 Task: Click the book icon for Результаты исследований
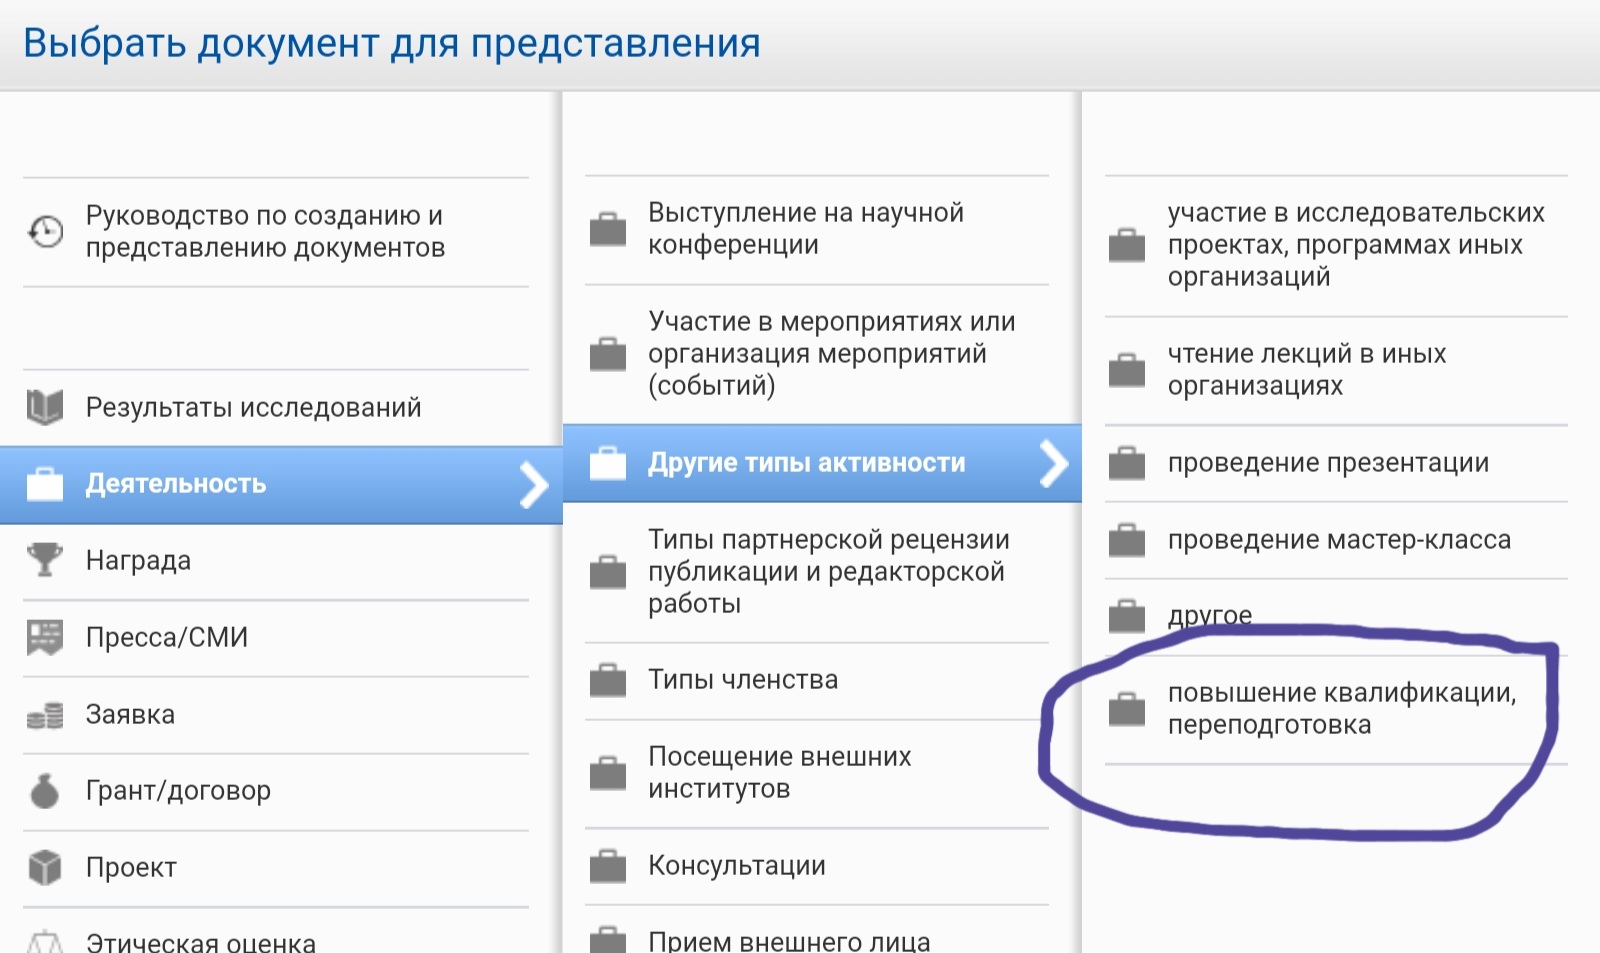coord(45,407)
